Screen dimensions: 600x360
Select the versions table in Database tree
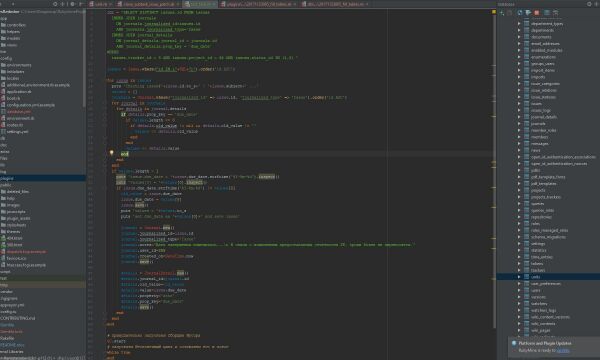pos(538,297)
